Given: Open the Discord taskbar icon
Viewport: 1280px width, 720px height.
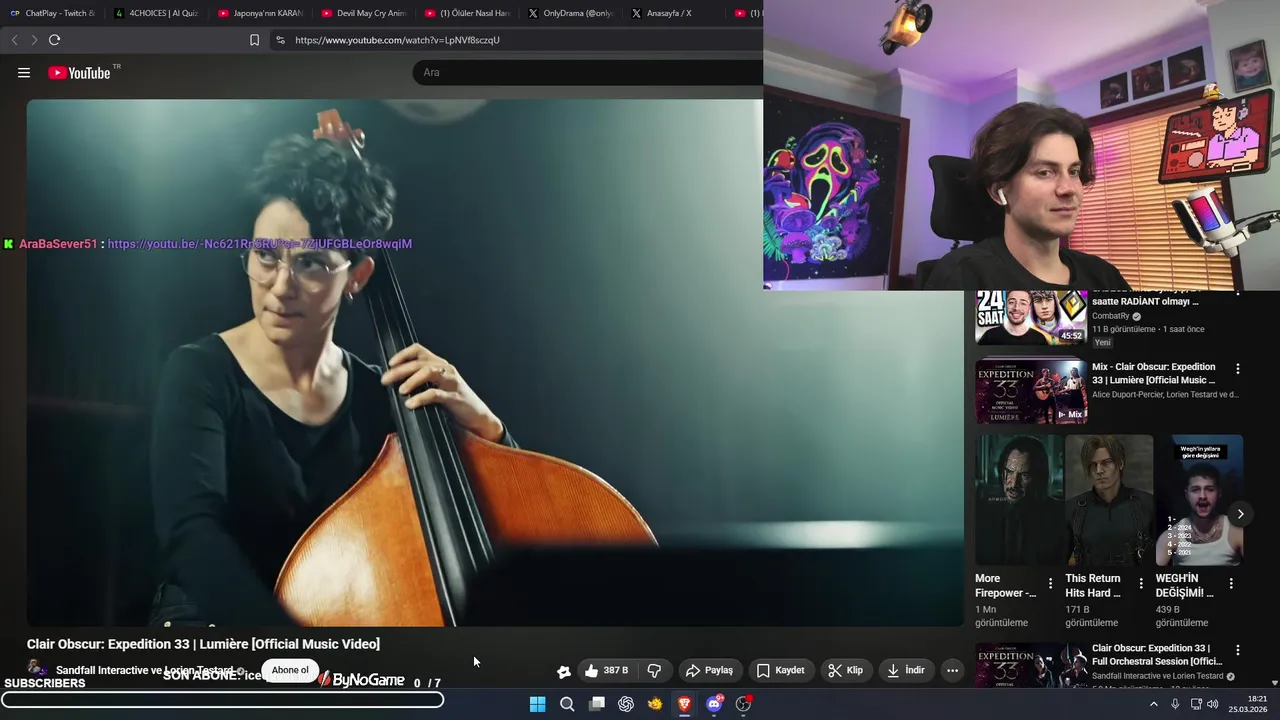Looking at the screenshot, I should 714,704.
